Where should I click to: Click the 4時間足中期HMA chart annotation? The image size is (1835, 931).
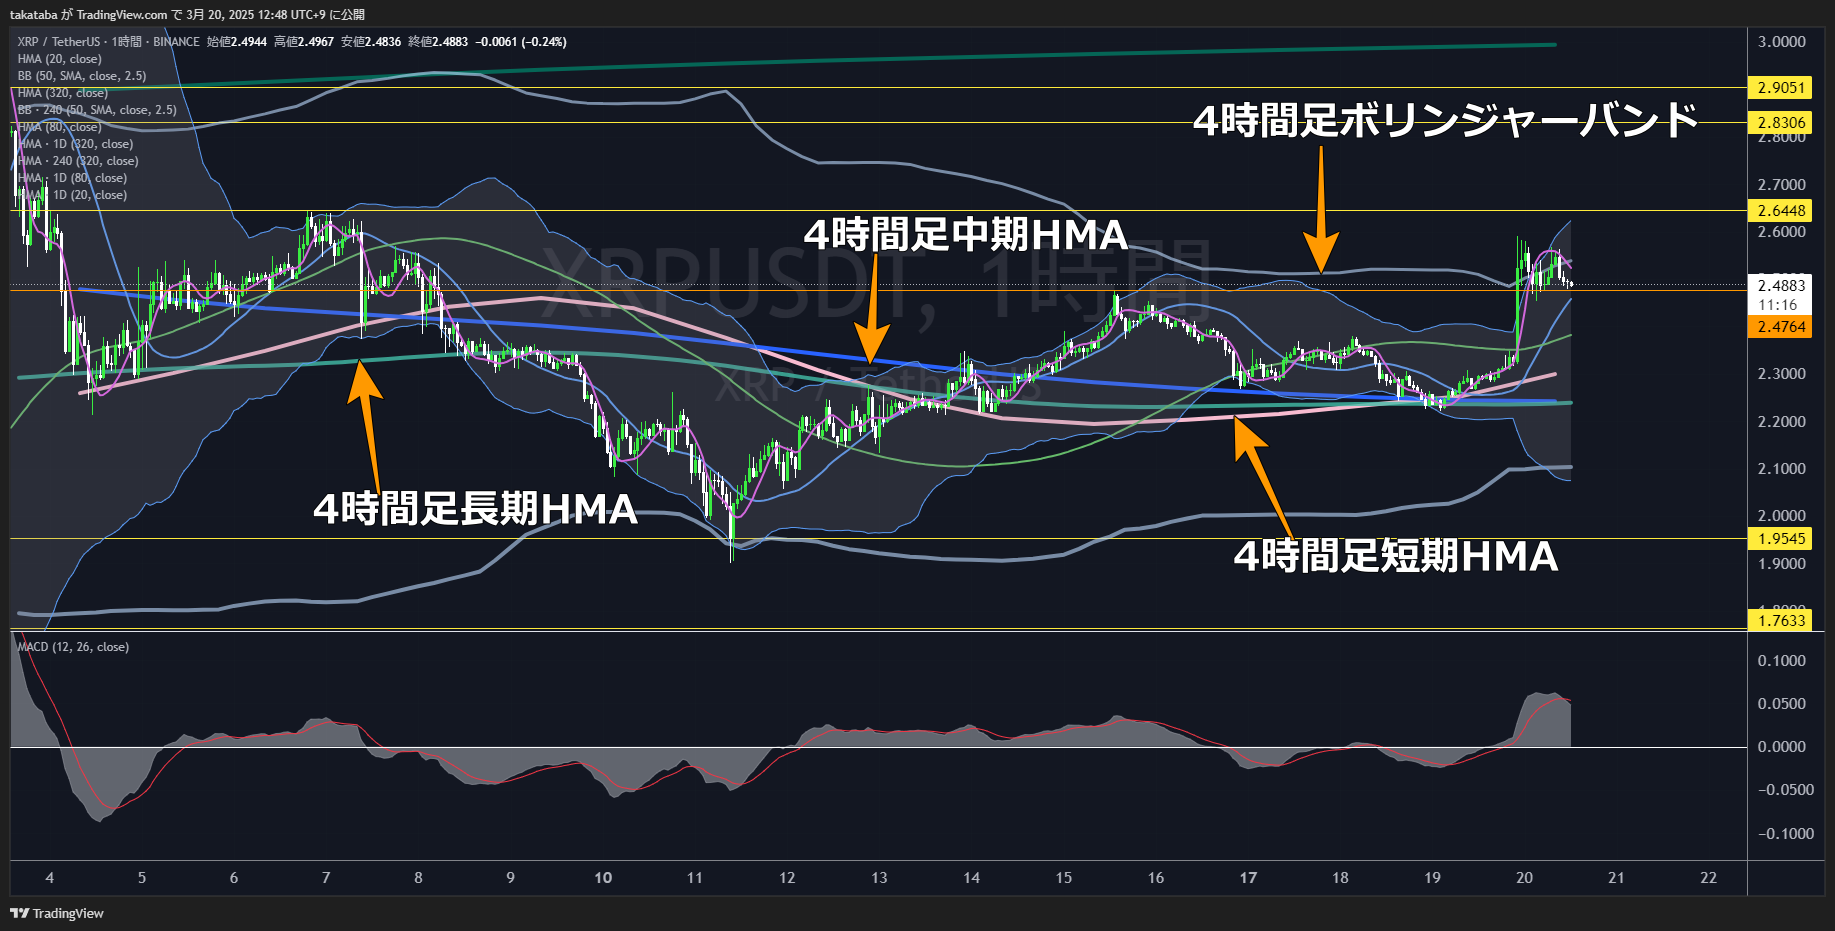point(966,235)
